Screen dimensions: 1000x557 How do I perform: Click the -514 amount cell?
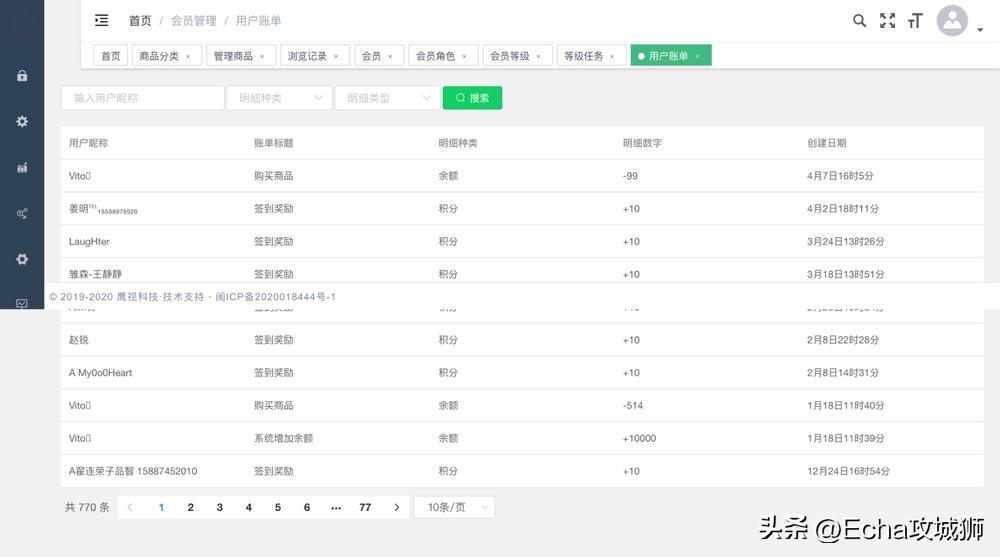pyautogui.click(x=633, y=405)
